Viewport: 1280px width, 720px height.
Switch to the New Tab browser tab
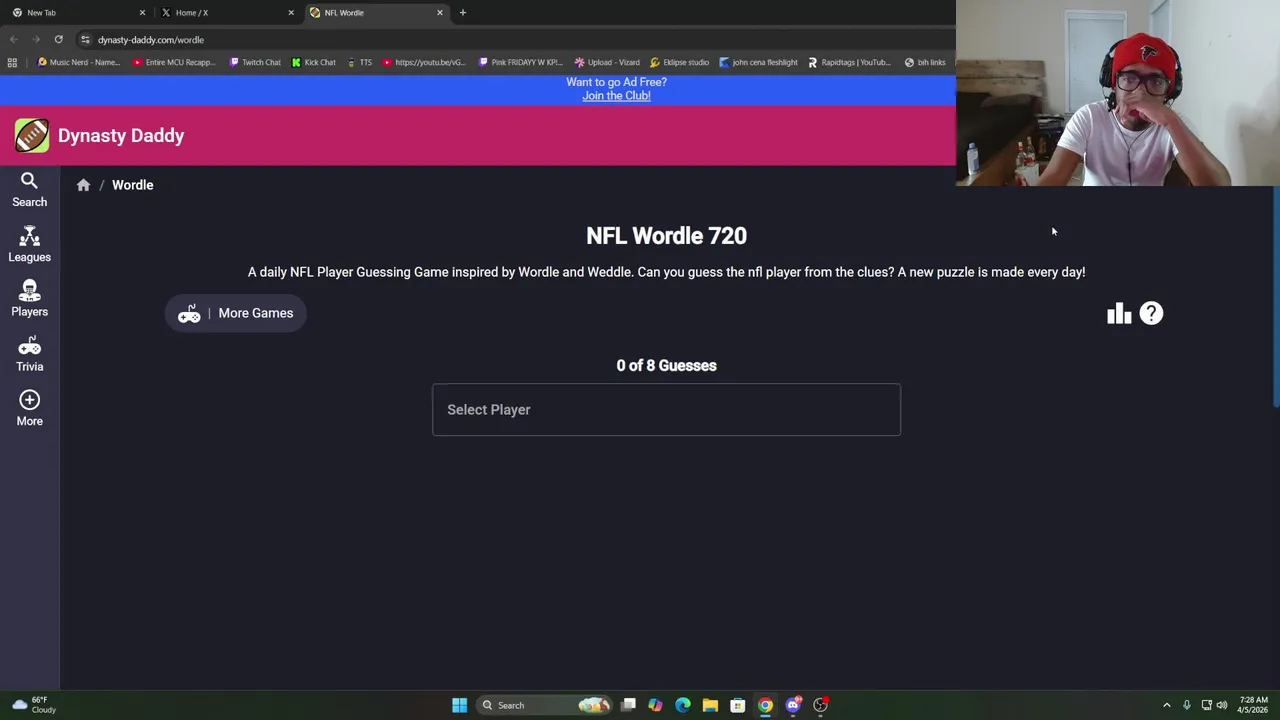(x=75, y=12)
